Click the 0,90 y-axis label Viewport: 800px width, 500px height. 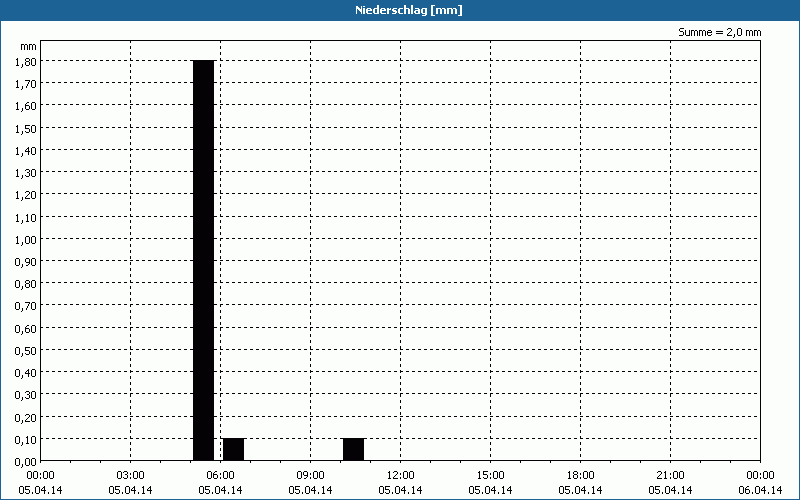click(x=26, y=262)
